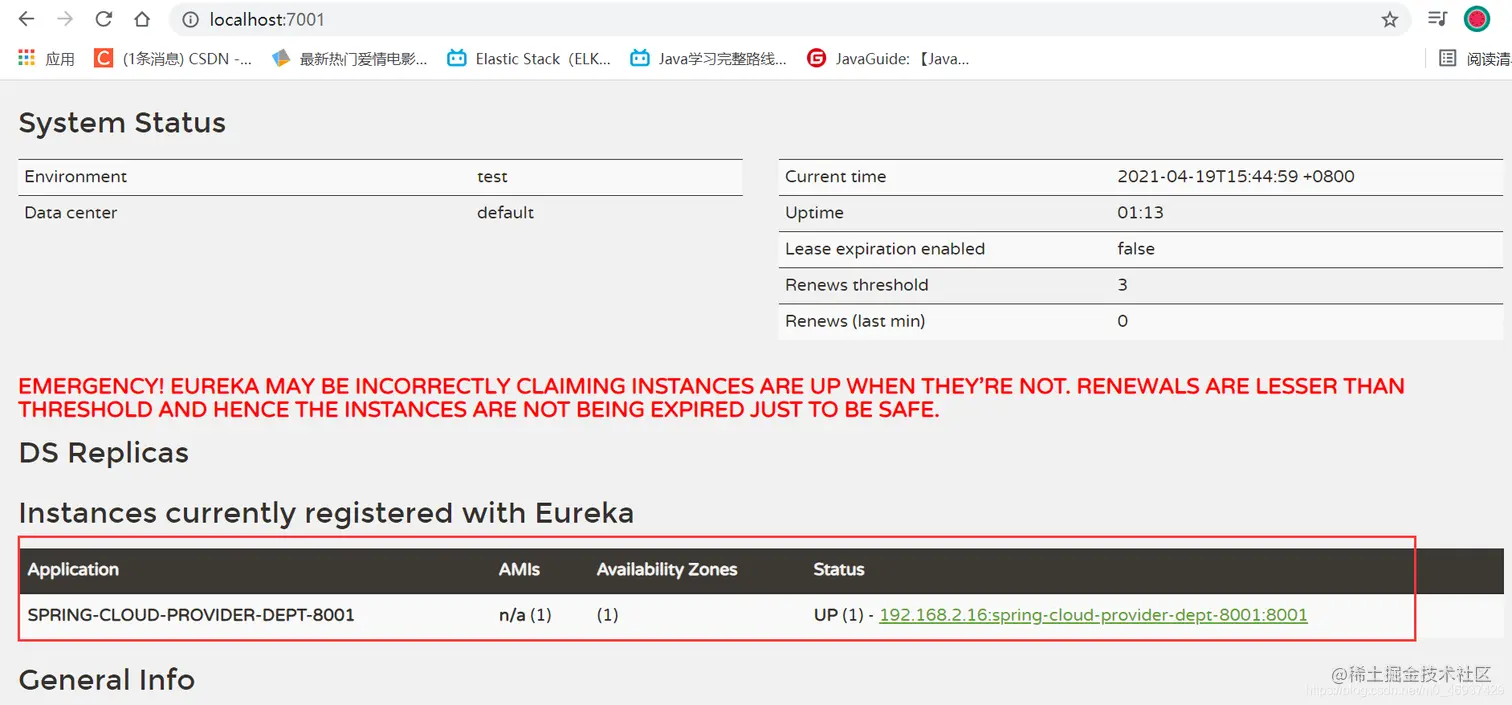Screen dimensions: 1512x705
Task: Click the AMIs column header
Action: (x=519, y=570)
